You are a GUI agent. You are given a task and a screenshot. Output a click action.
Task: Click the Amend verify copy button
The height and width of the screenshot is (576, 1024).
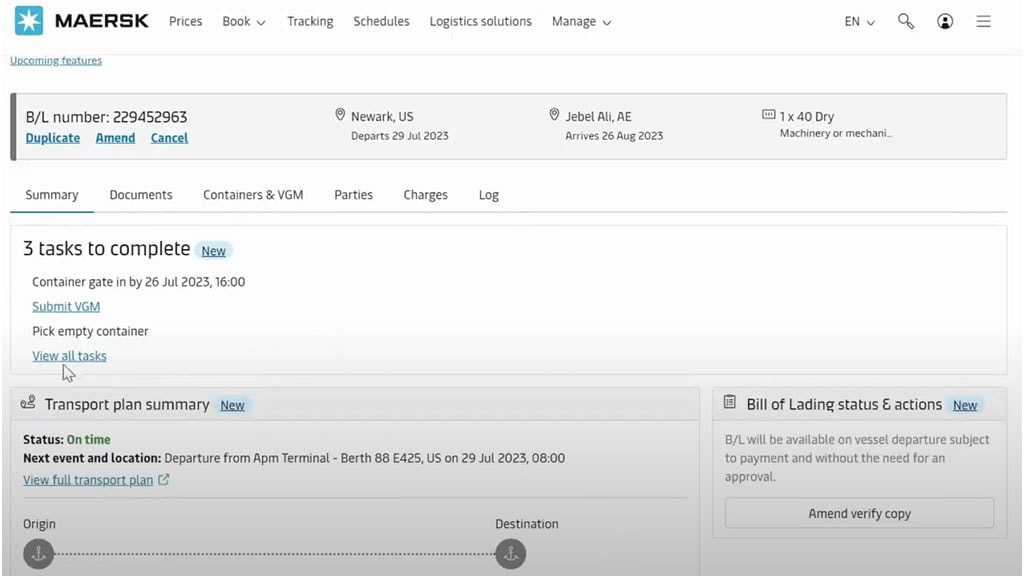(858, 513)
